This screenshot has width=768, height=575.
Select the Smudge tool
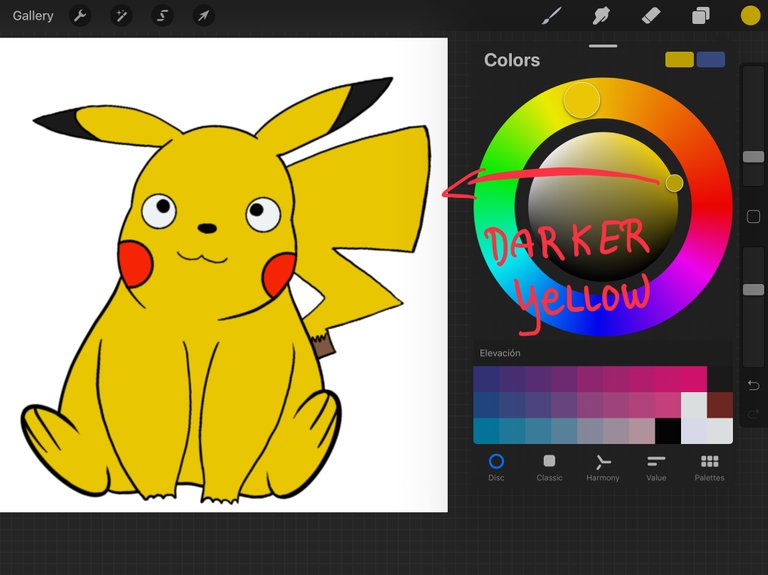pyautogui.click(x=601, y=16)
